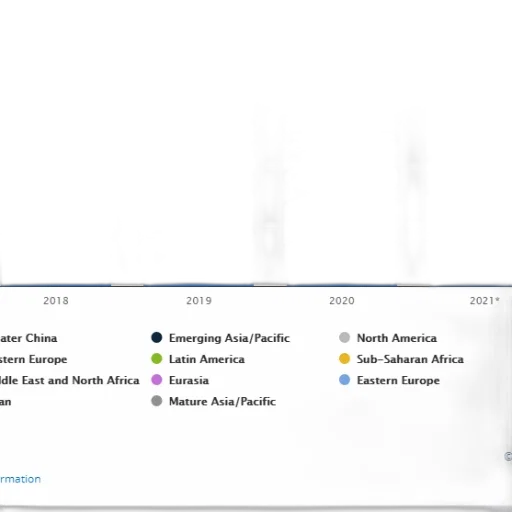Toggle the Eastern Europe blue dot
Screen dimensions: 512x512
click(344, 380)
